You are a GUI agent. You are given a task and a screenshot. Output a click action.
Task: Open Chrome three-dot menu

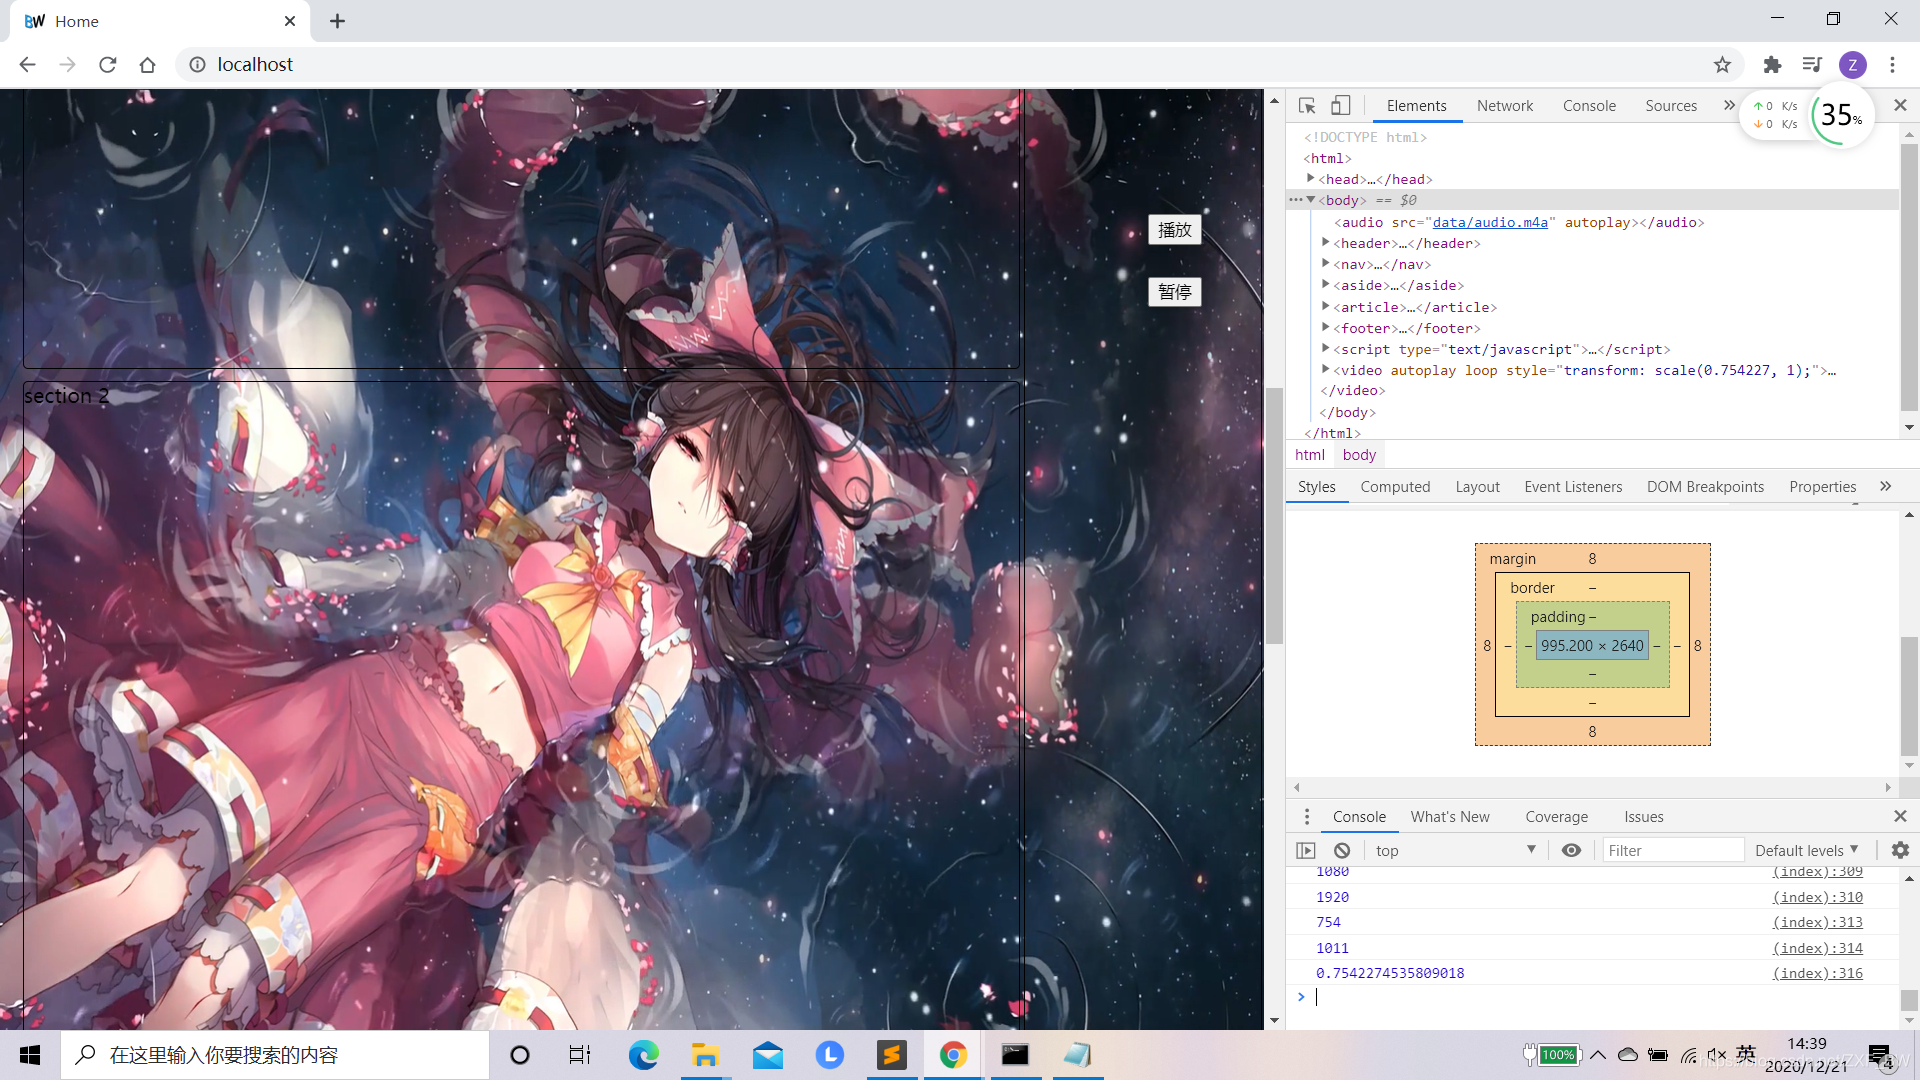1892,65
